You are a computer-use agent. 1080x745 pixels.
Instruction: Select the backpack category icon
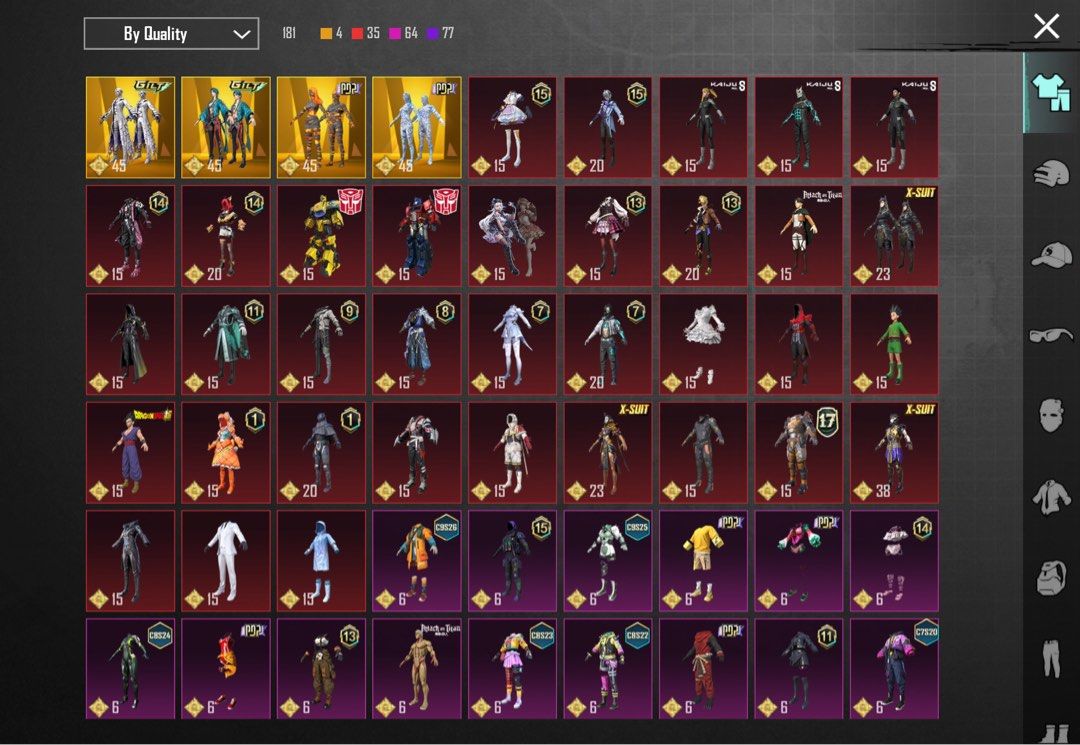coord(1051,578)
